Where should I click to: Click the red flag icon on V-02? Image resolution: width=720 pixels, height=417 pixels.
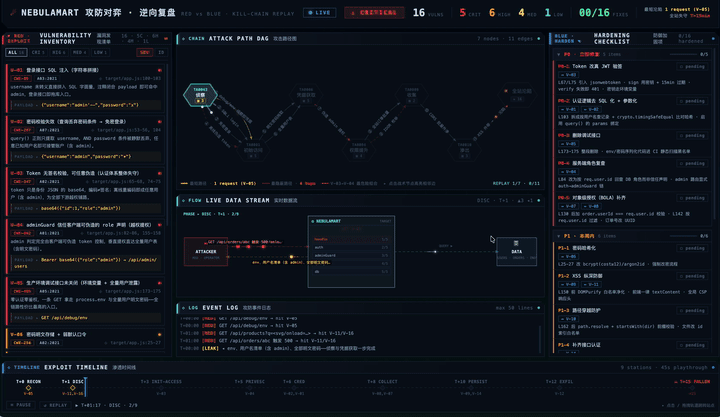pos(159,122)
